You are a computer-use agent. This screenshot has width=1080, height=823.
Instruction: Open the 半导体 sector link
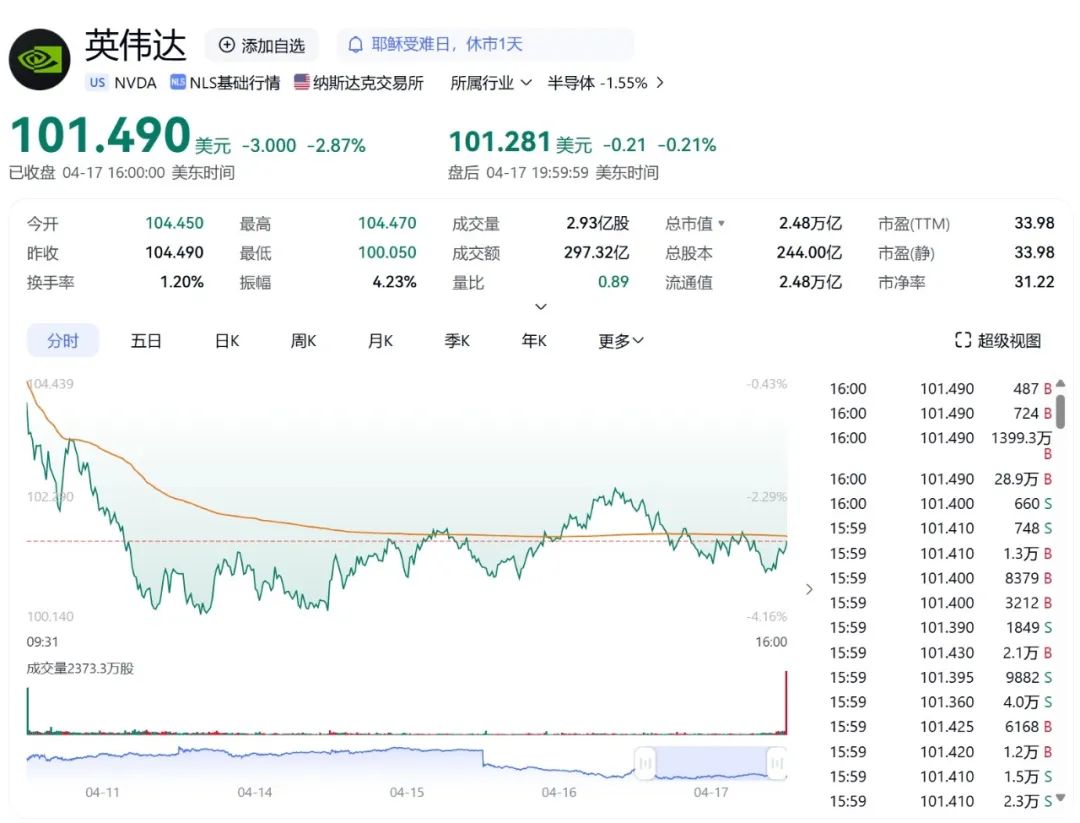click(x=597, y=83)
